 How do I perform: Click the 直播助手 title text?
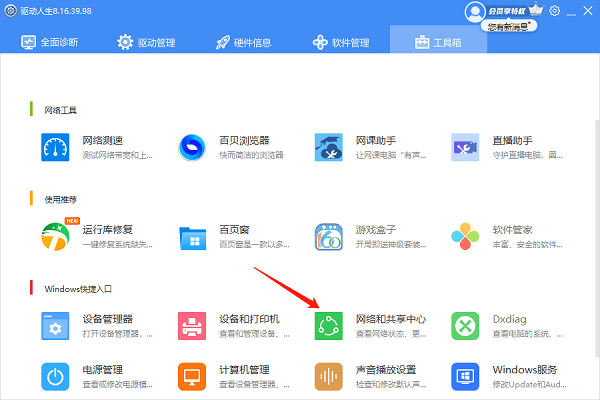coord(512,140)
